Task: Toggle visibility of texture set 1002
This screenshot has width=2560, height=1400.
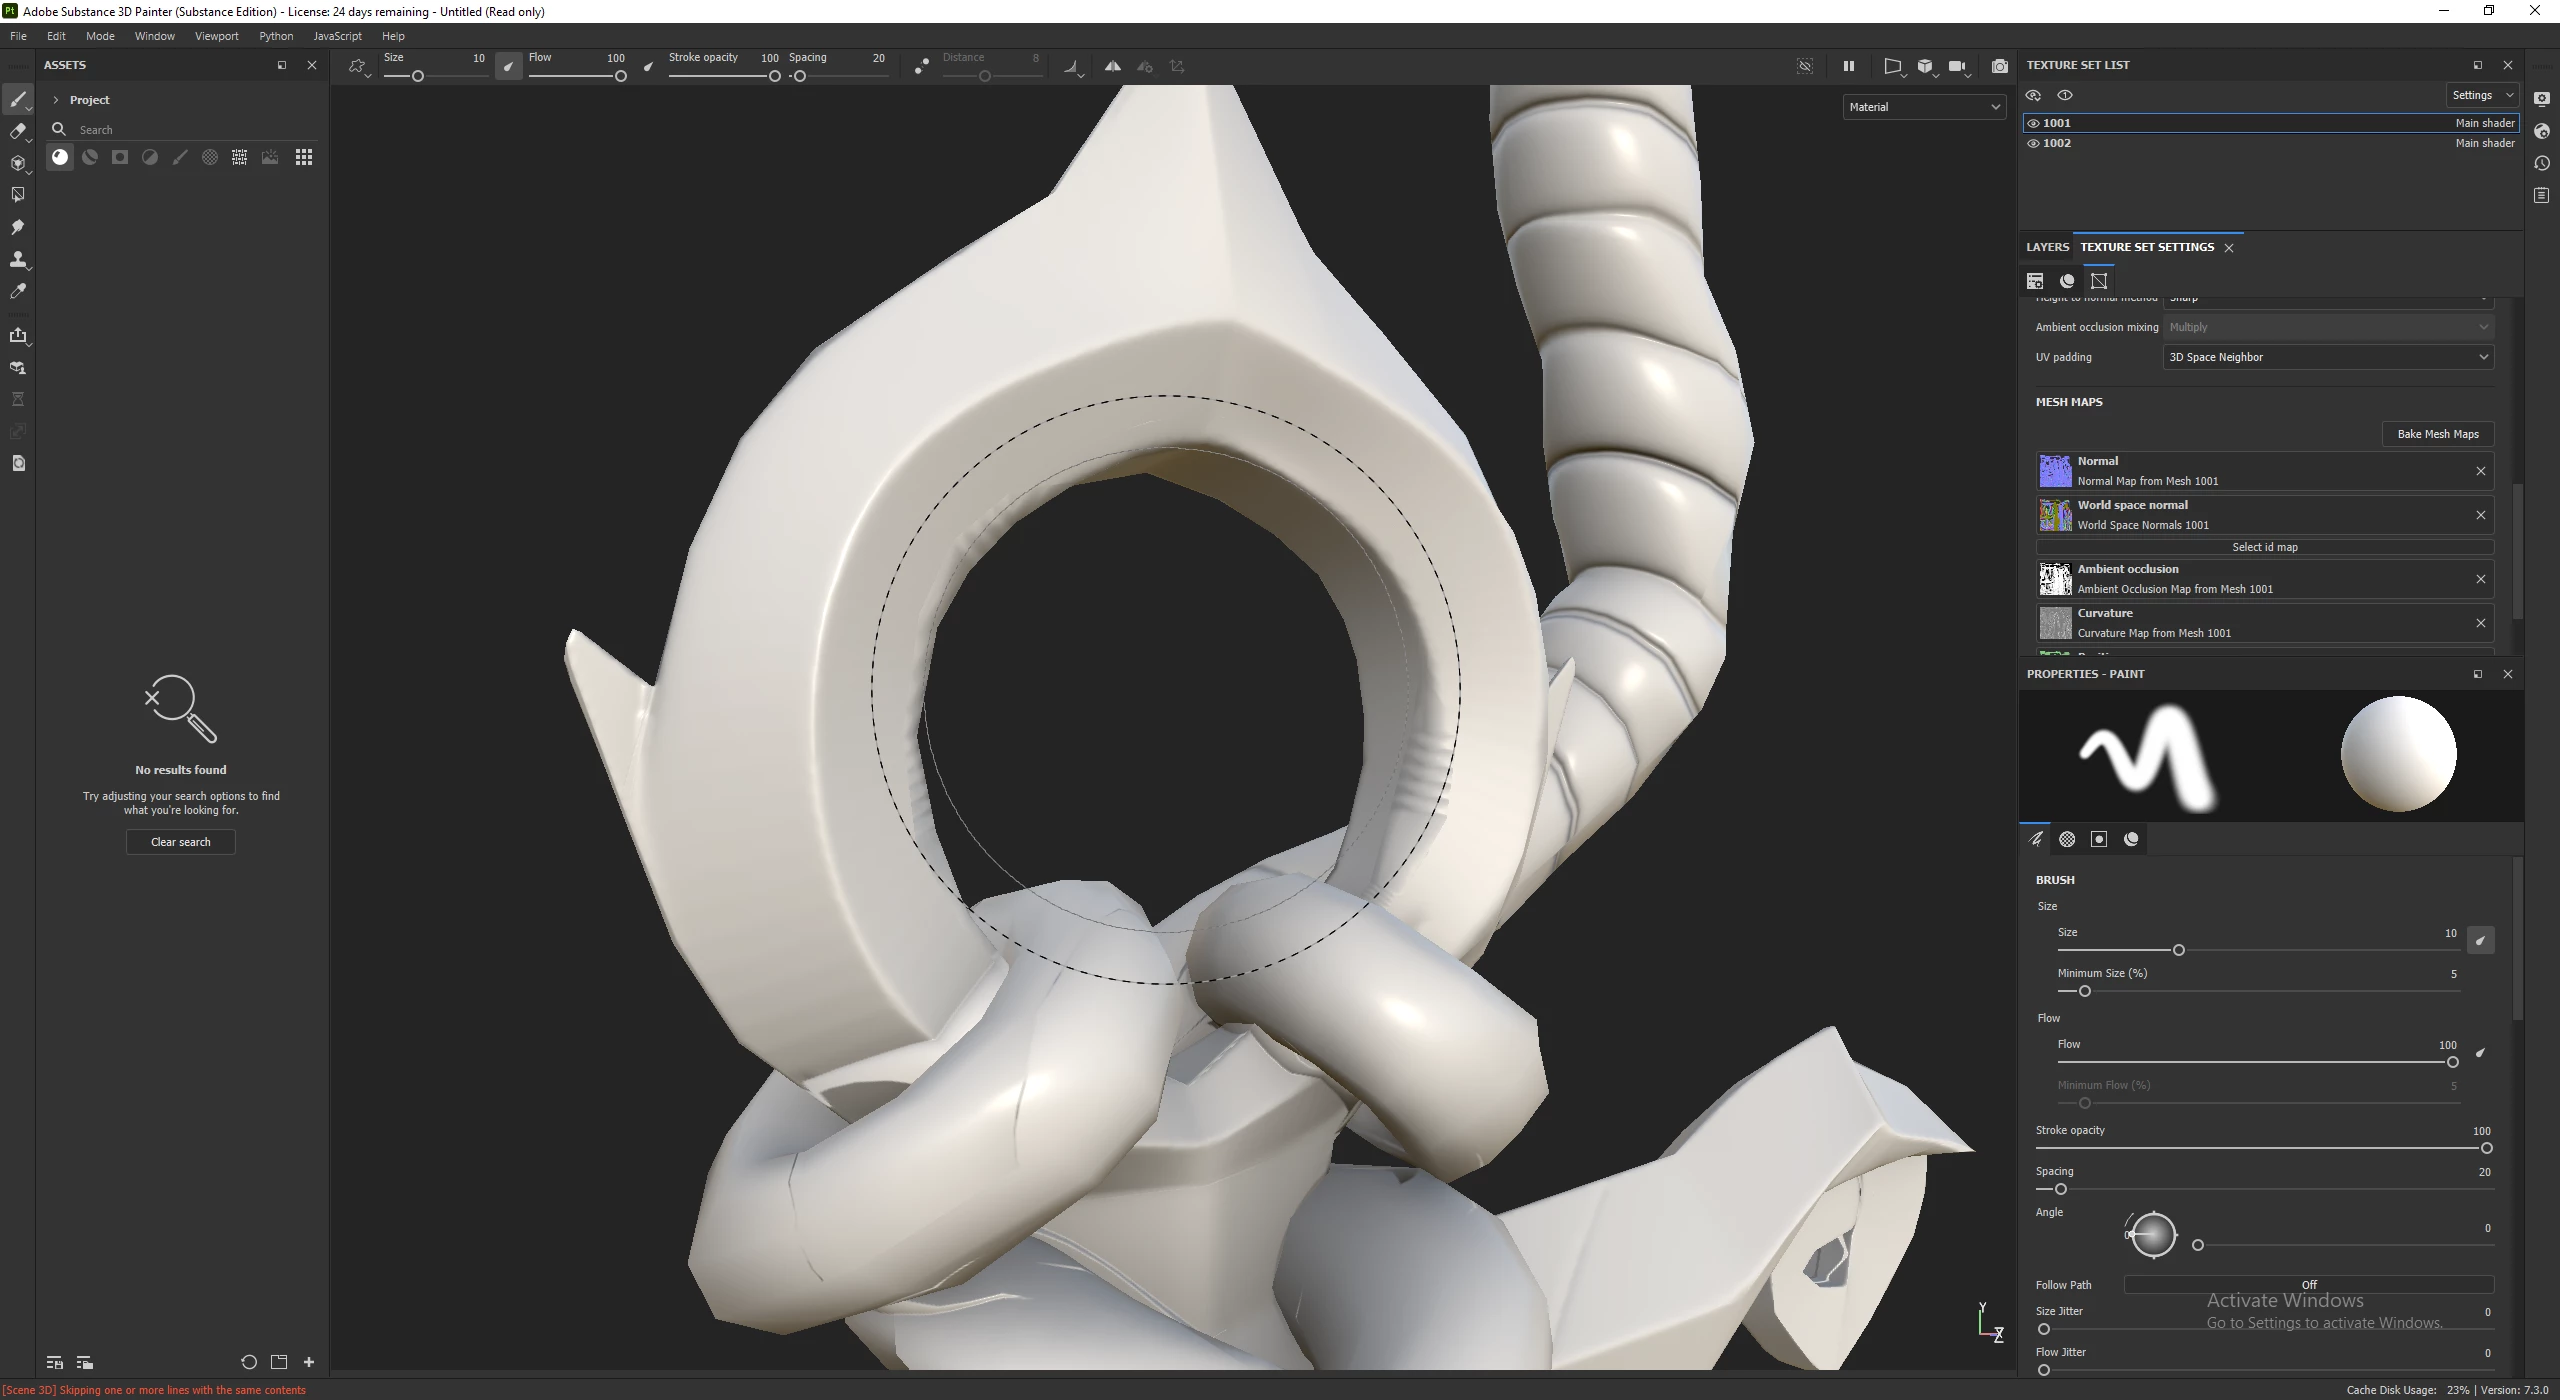Action: coord(2033,143)
